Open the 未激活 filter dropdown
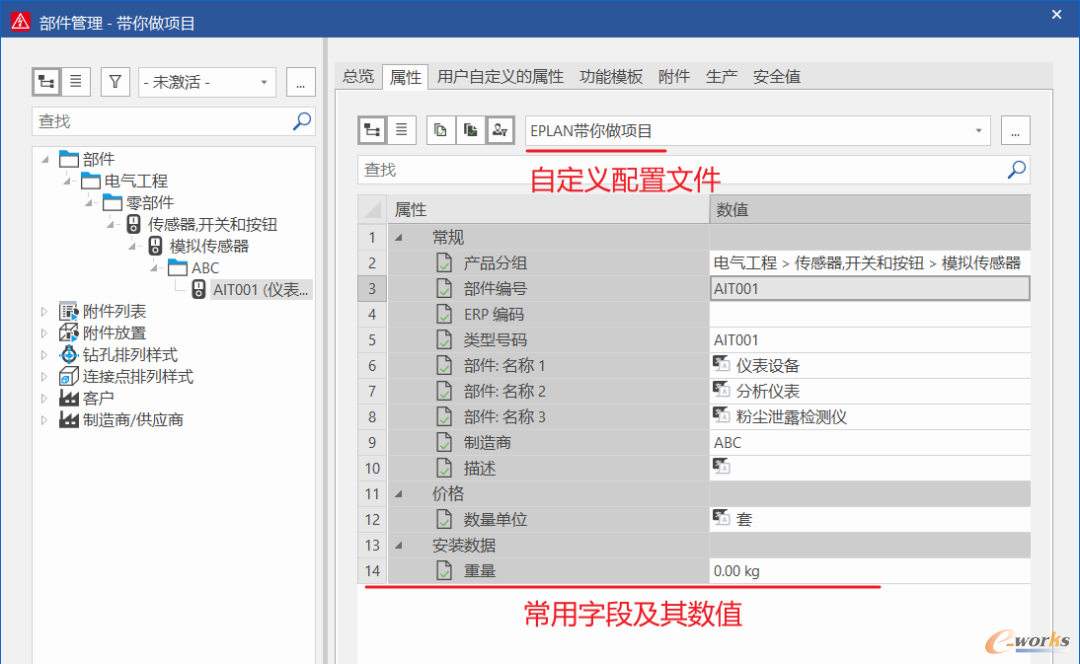 click(x=207, y=82)
